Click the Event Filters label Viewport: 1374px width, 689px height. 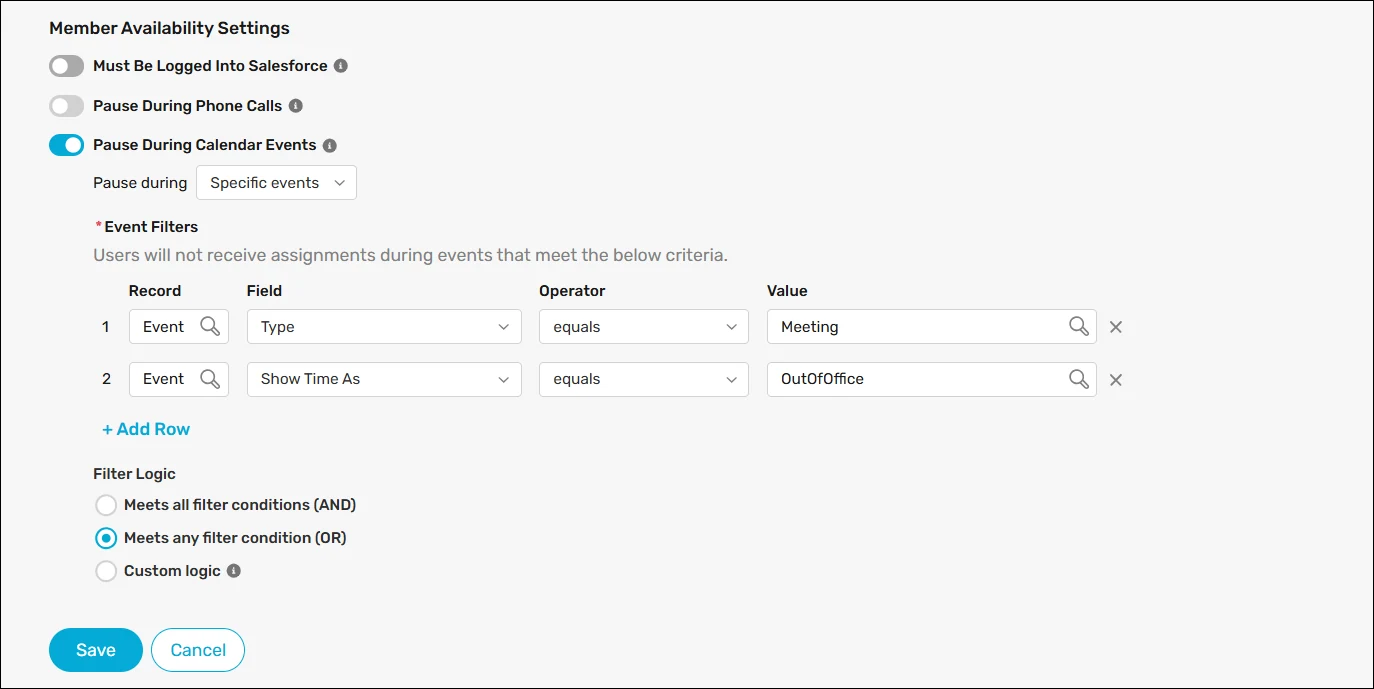coord(151,227)
